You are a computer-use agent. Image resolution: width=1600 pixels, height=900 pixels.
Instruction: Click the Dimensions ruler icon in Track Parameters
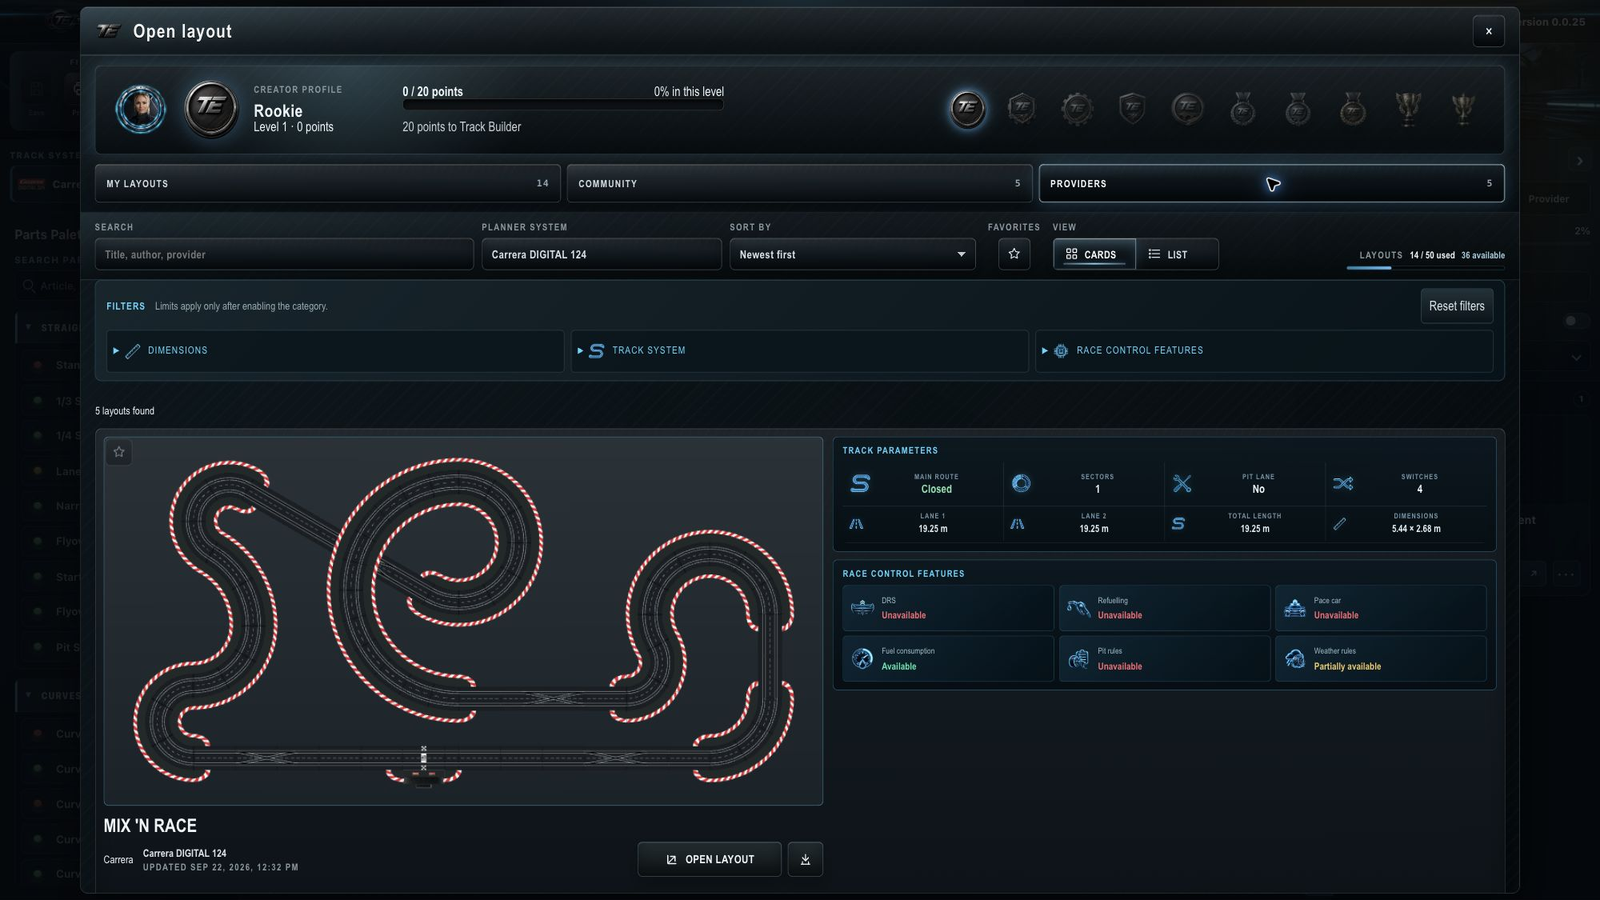(1339, 524)
